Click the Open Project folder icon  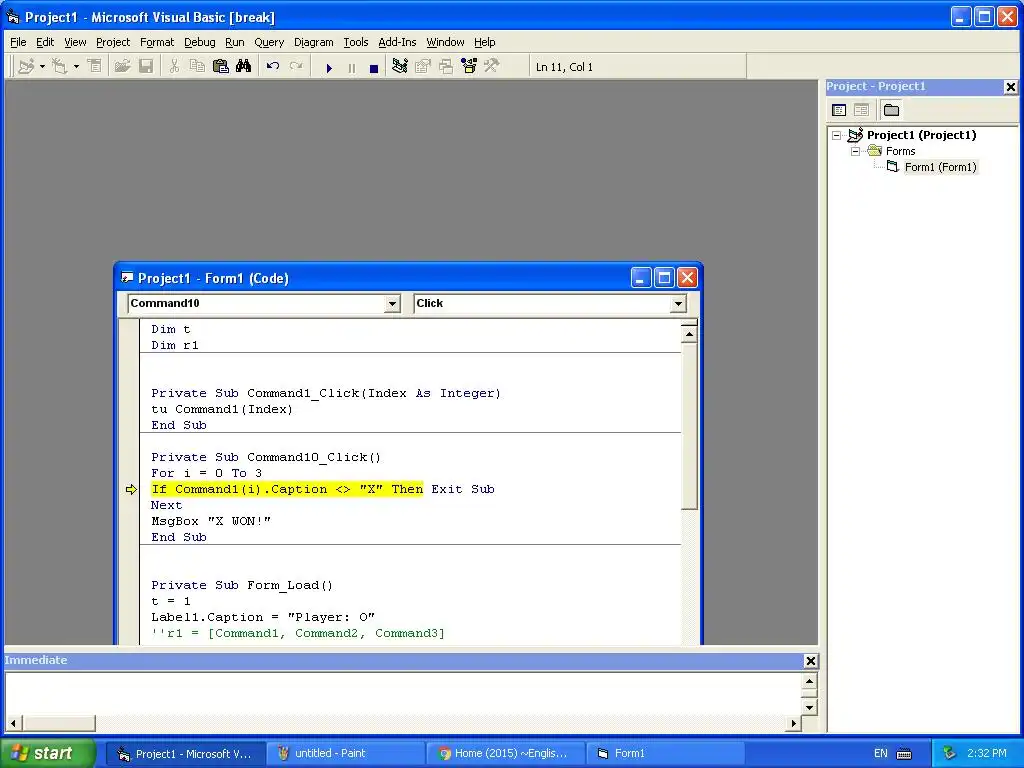(122, 67)
